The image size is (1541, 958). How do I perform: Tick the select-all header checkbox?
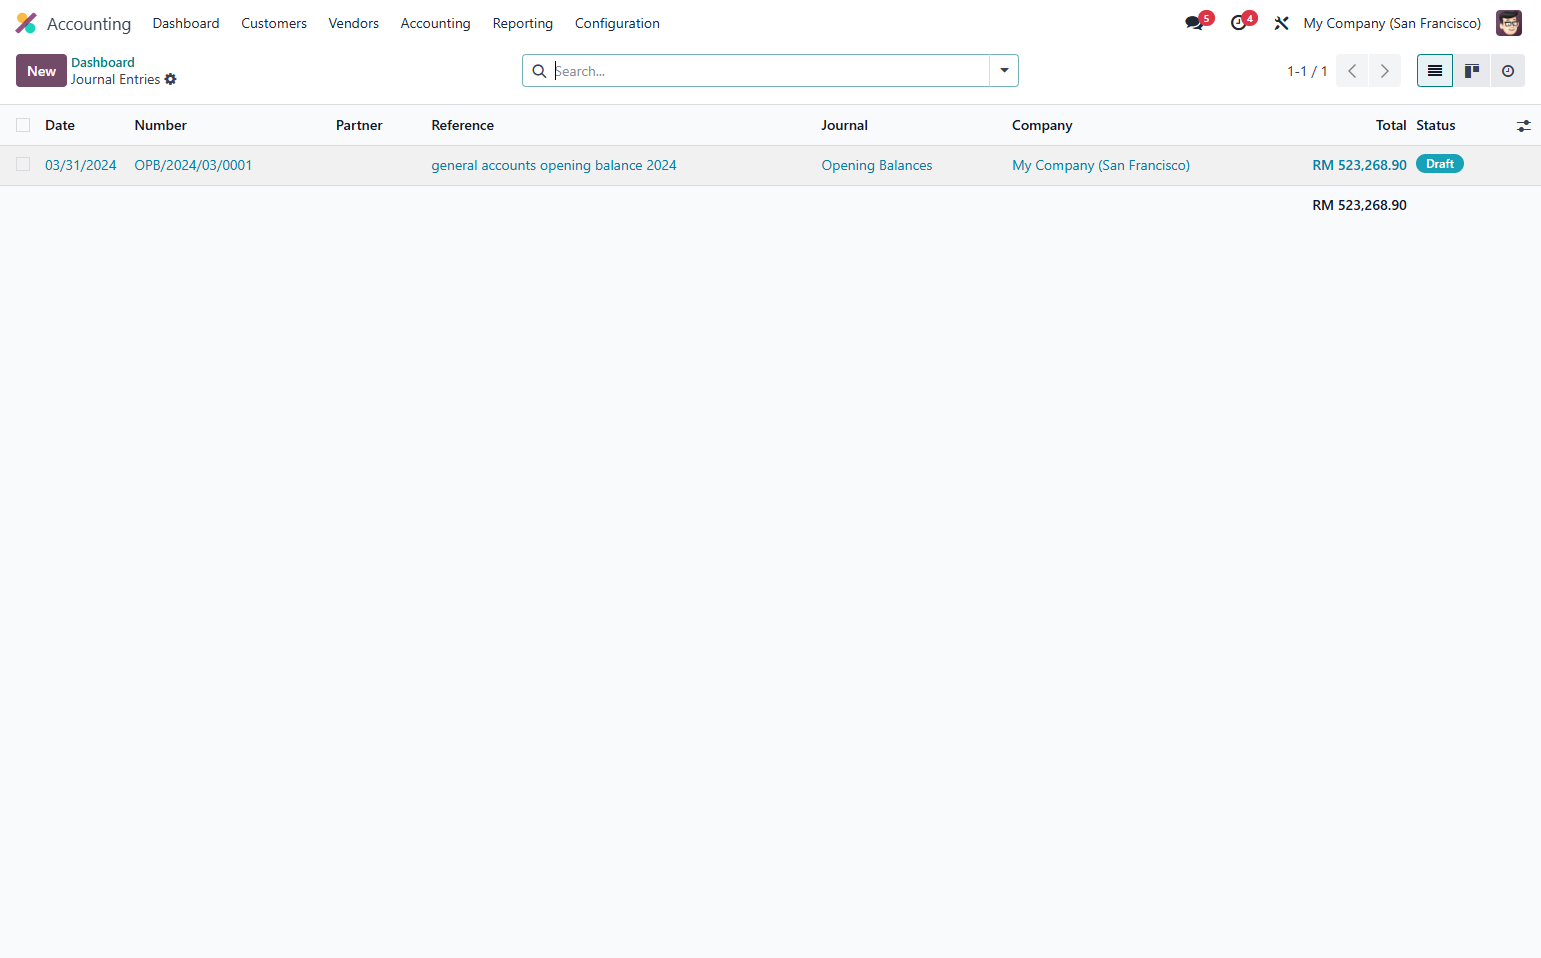pos(23,125)
